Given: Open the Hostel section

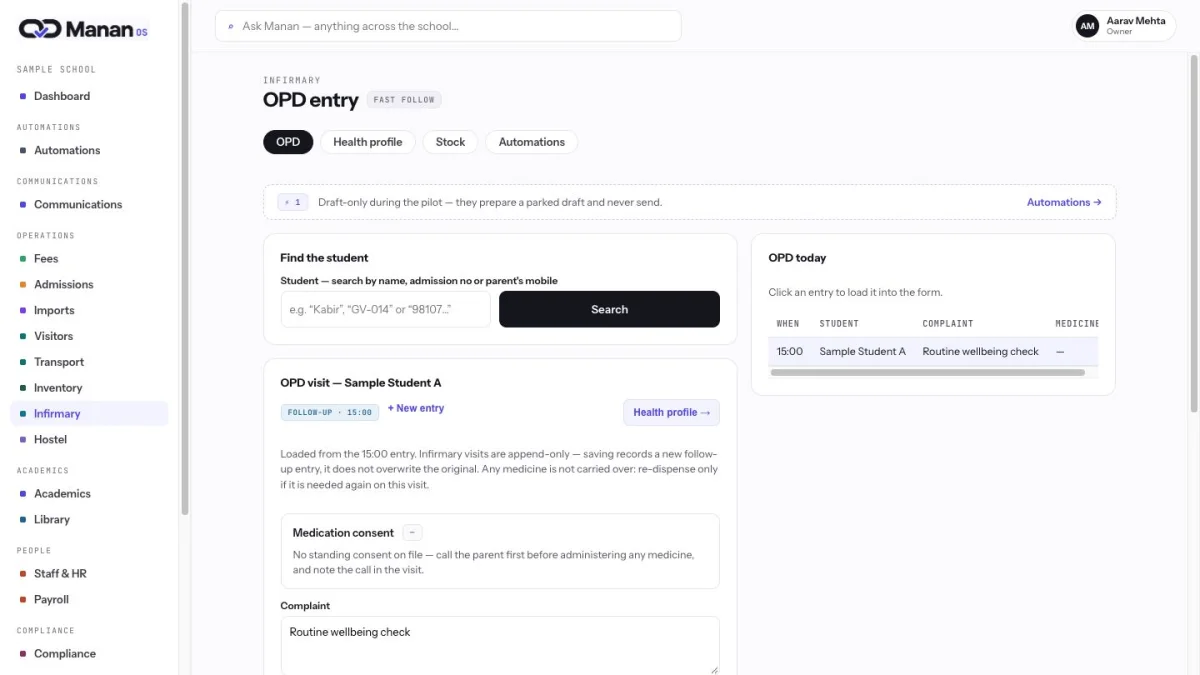Looking at the screenshot, I should tap(50, 439).
